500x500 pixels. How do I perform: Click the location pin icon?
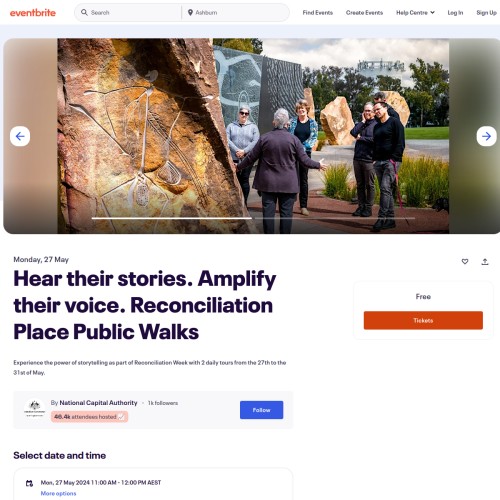click(190, 13)
